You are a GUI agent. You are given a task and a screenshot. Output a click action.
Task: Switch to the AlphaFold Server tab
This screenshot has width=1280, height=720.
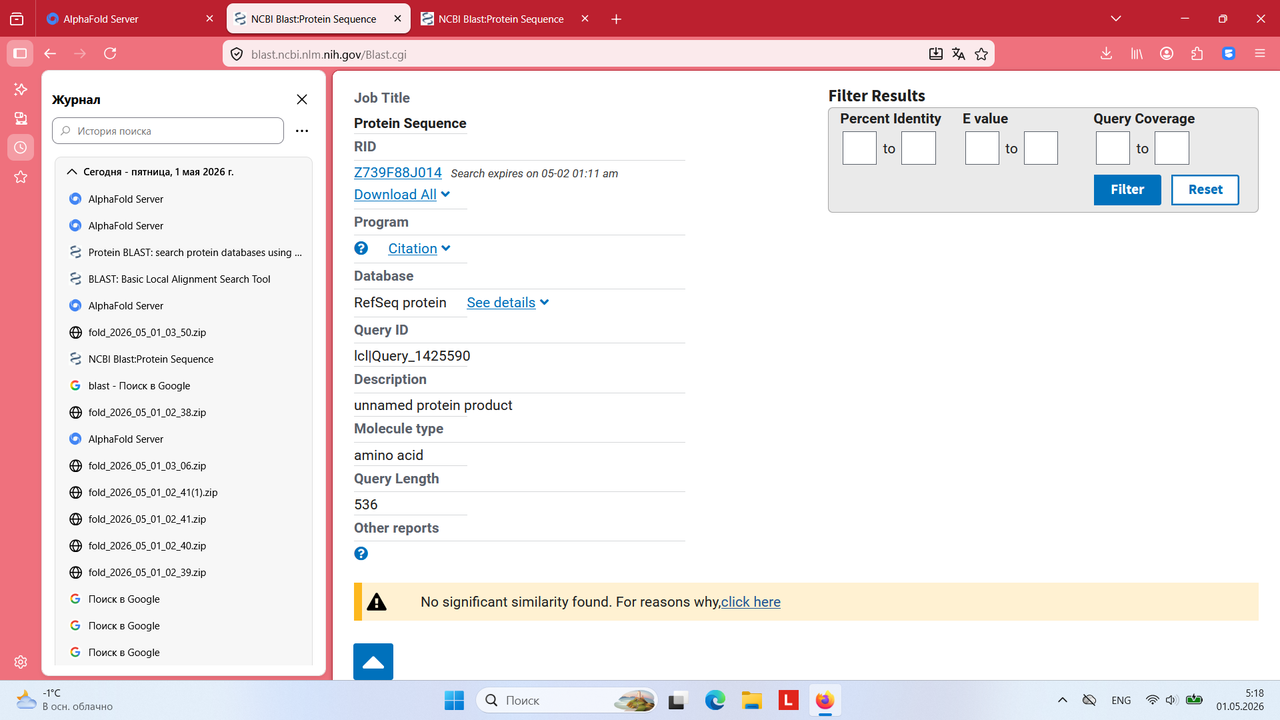coord(129,19)
